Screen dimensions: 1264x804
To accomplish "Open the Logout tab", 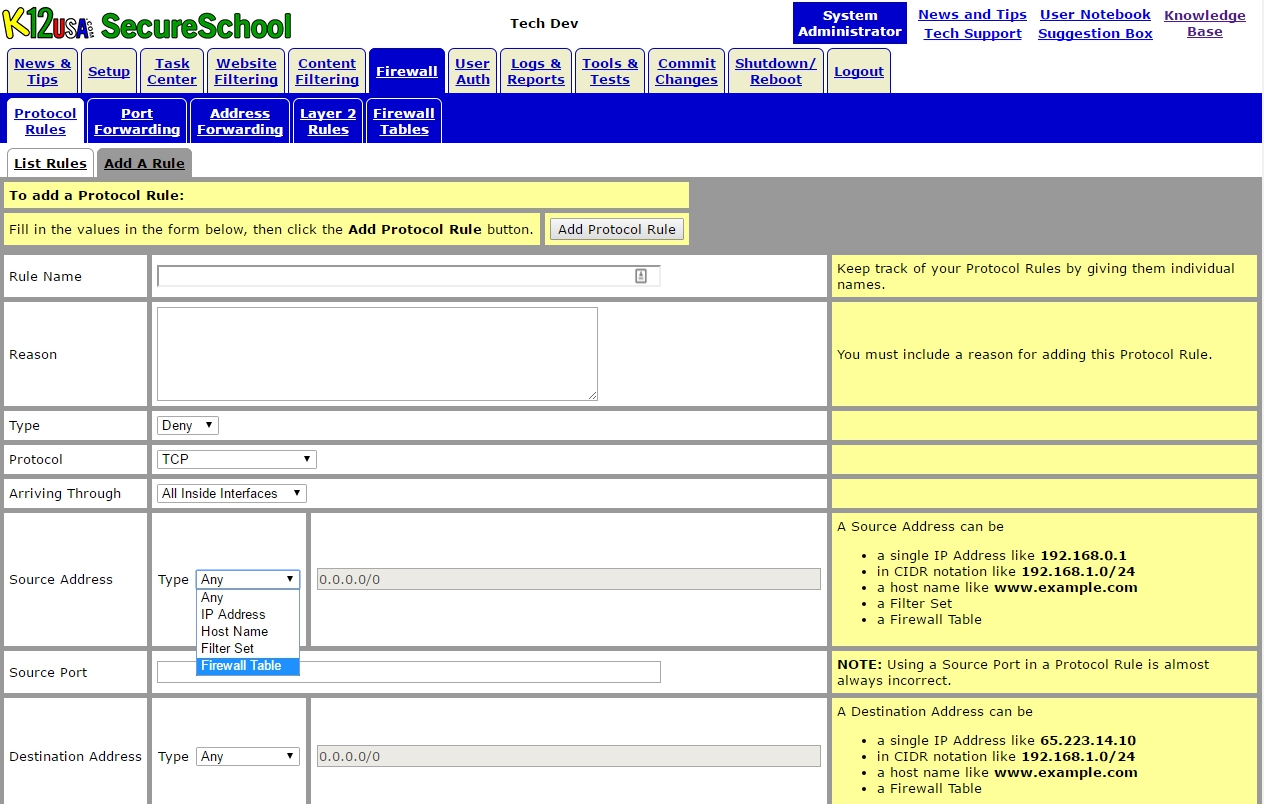I will tap(858, 71).
